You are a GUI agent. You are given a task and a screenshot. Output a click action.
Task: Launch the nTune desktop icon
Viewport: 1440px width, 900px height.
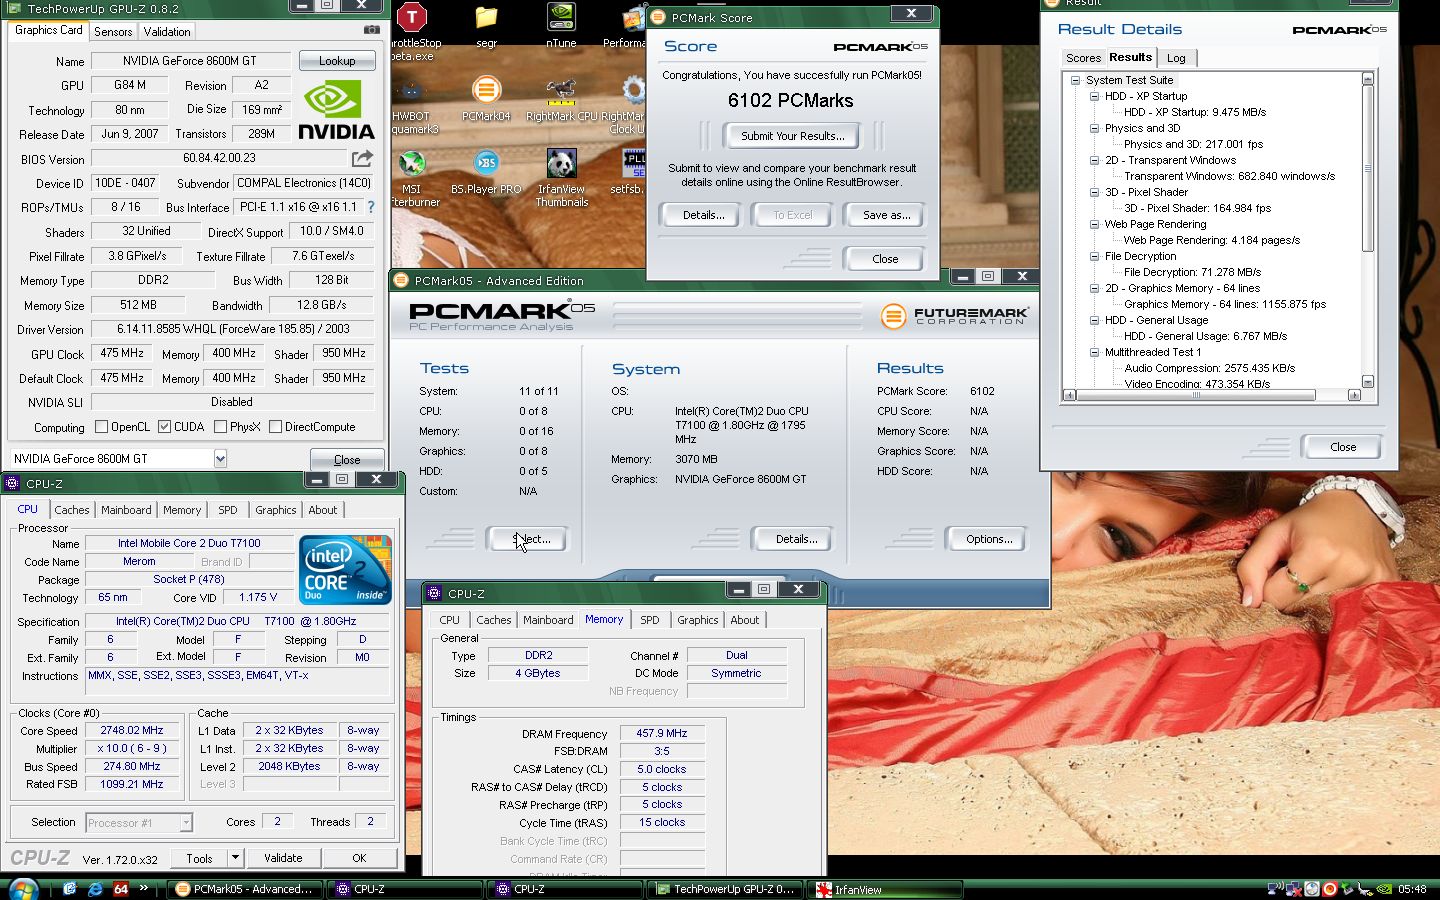[561, 18]
